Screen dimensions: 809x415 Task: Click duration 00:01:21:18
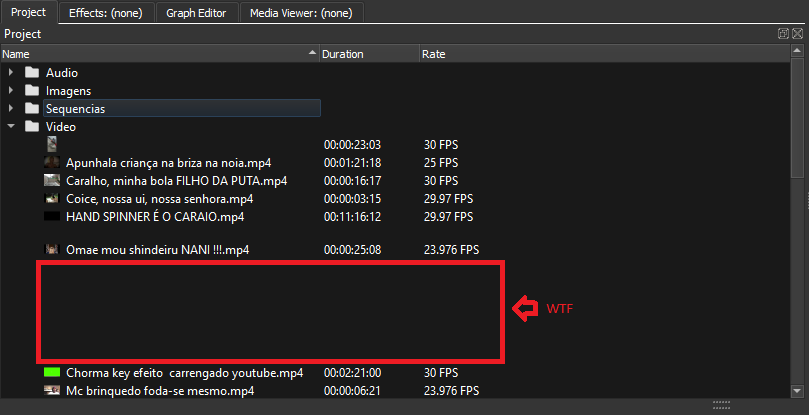pos(352,163)
